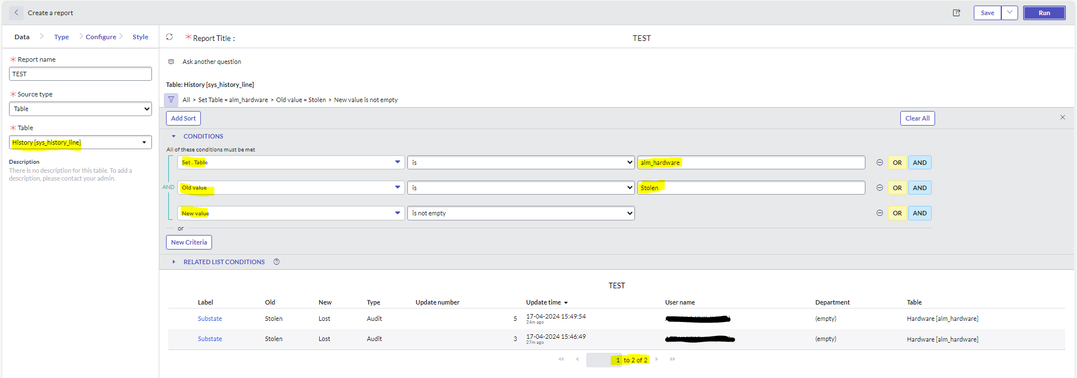
Task: Sort by Update time column arrow
Action: [x=566, y=302]
